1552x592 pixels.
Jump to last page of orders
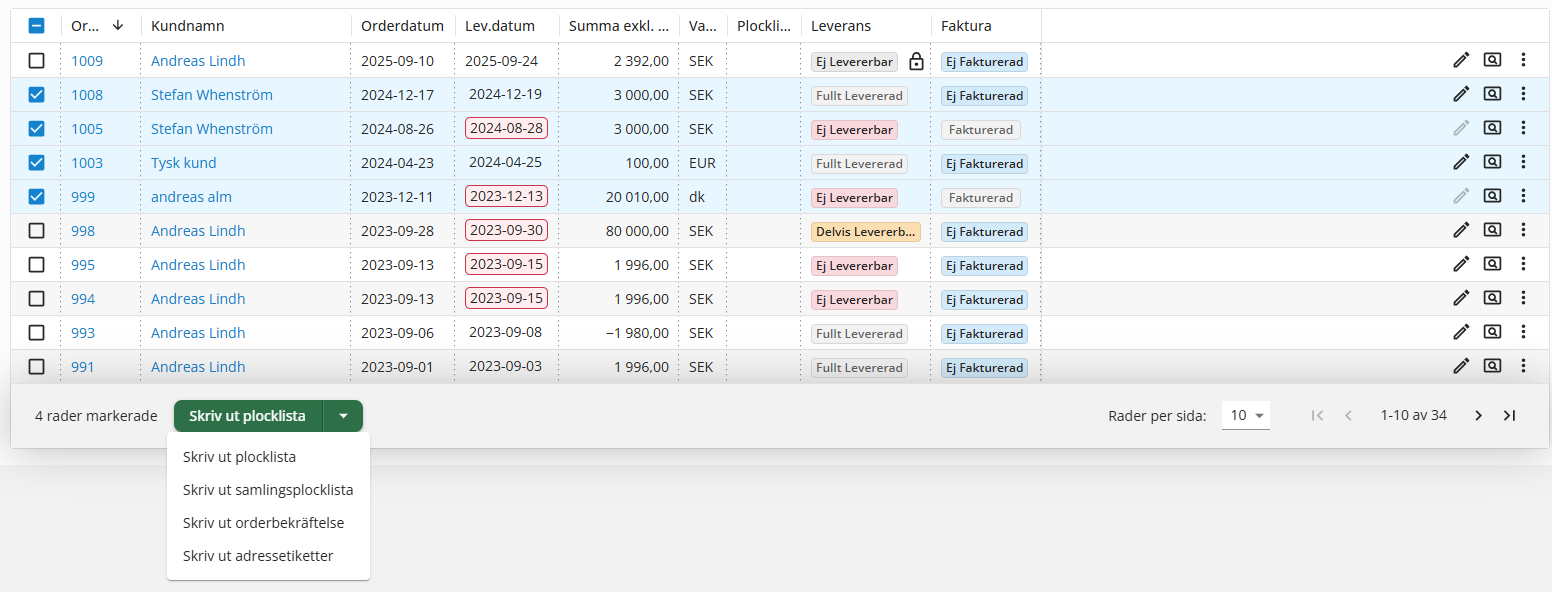pos(1510,416)
